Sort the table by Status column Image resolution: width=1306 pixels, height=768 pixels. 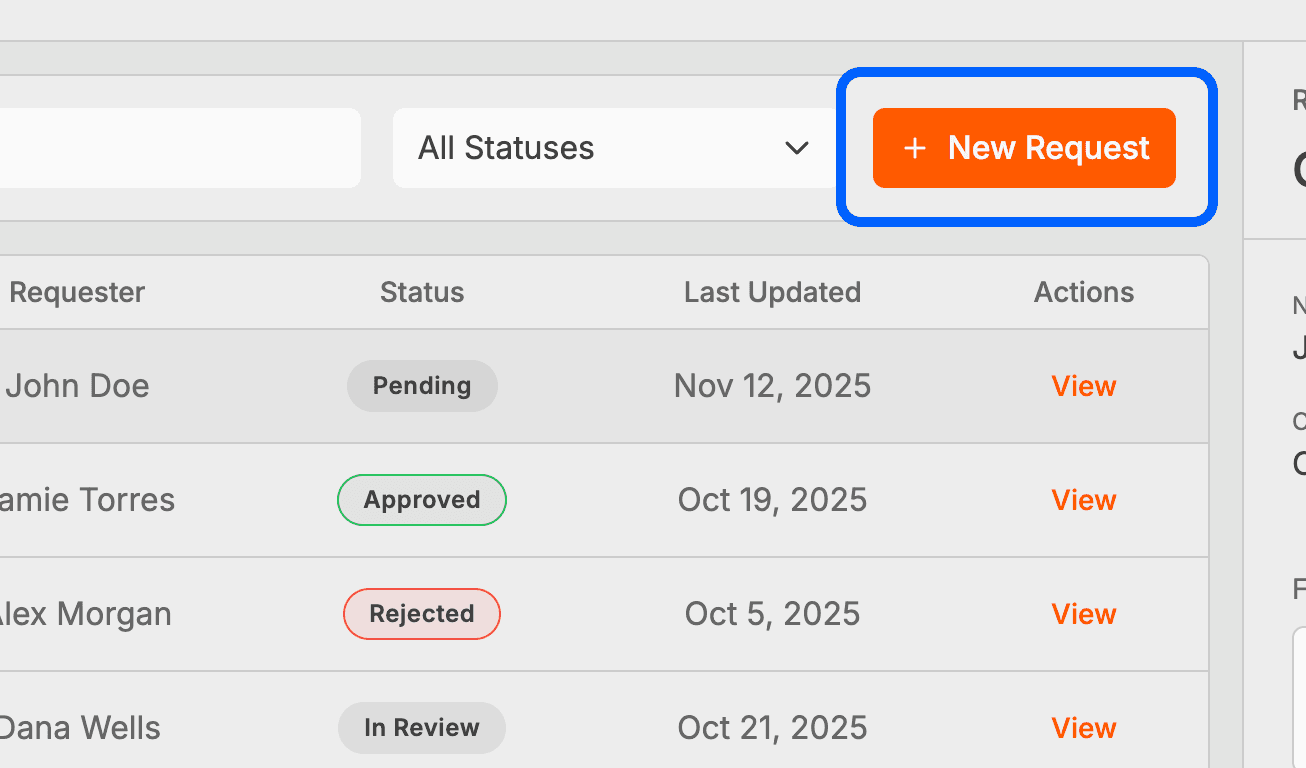pyautogui.click(x=421, y=291)
